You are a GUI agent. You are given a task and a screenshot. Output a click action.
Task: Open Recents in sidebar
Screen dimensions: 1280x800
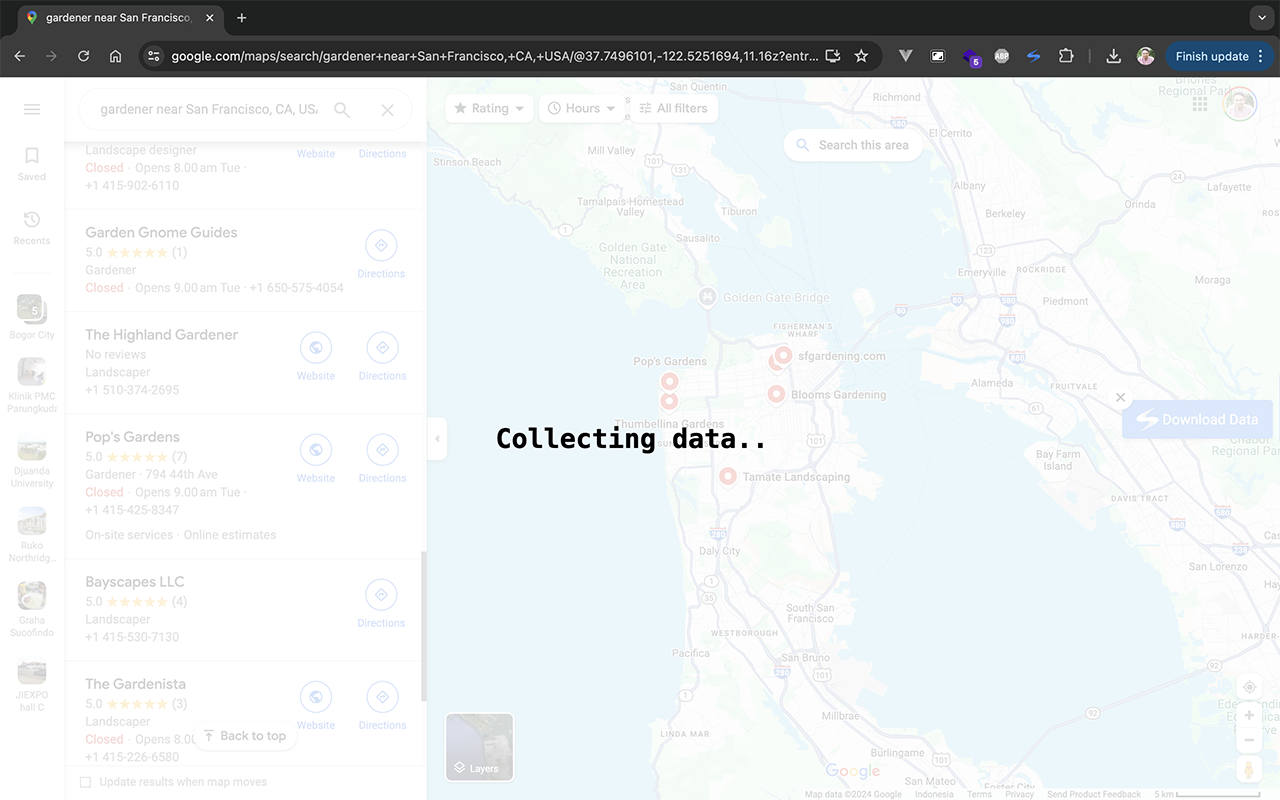(x=32, y=227)
